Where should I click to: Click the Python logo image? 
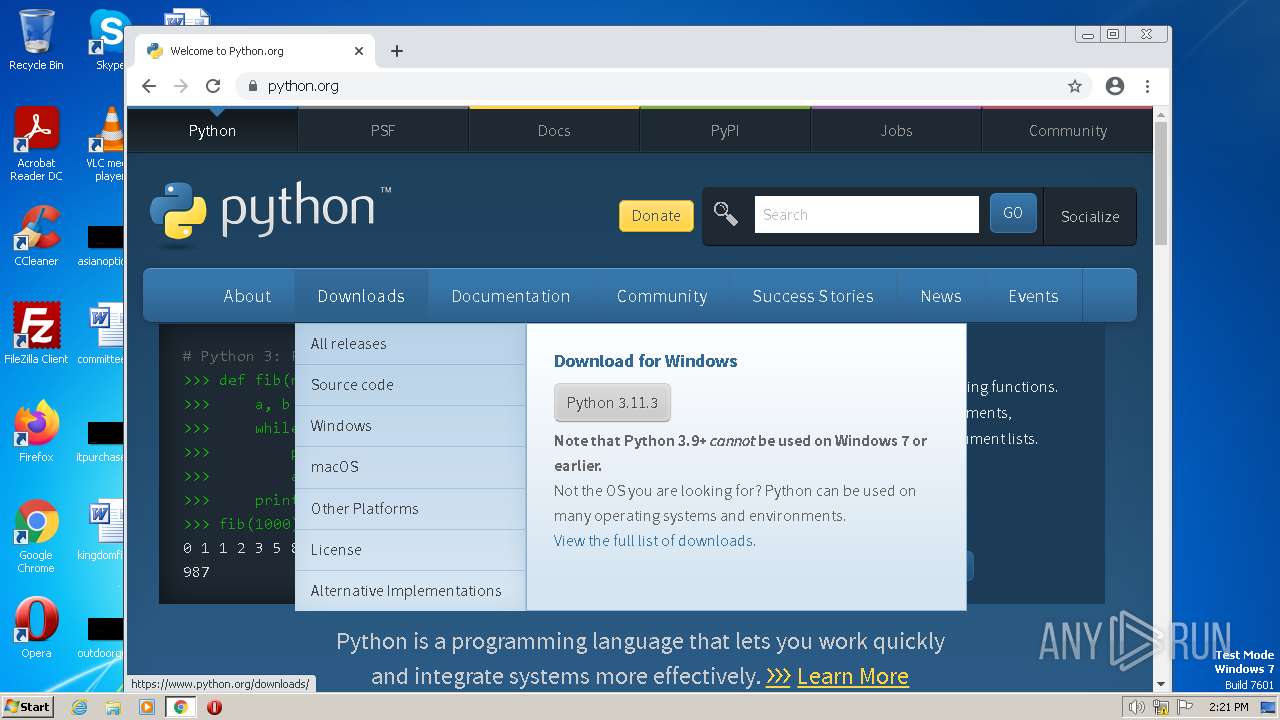270,213
